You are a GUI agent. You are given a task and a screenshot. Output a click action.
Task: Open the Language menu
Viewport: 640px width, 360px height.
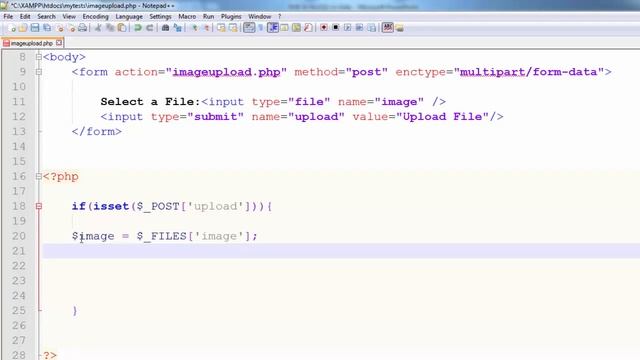[129, 17]
